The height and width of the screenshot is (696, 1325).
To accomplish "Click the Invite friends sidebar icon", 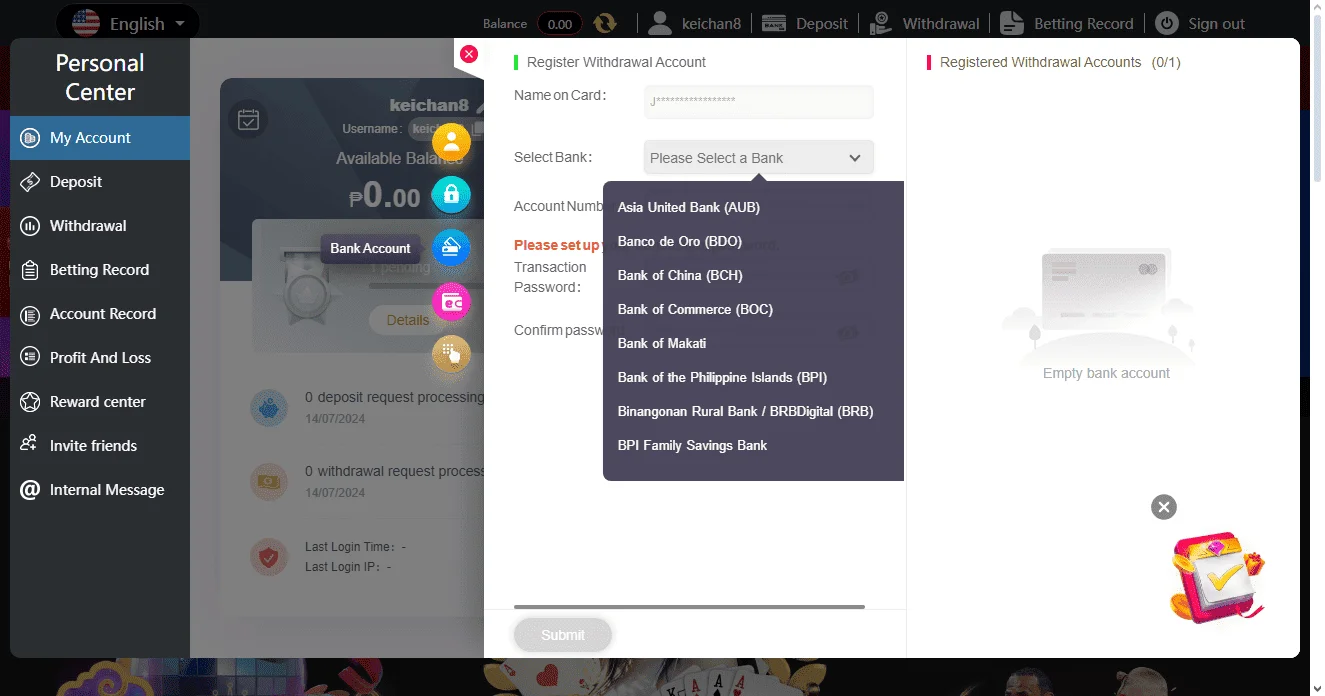I will [x=30, y=445].
